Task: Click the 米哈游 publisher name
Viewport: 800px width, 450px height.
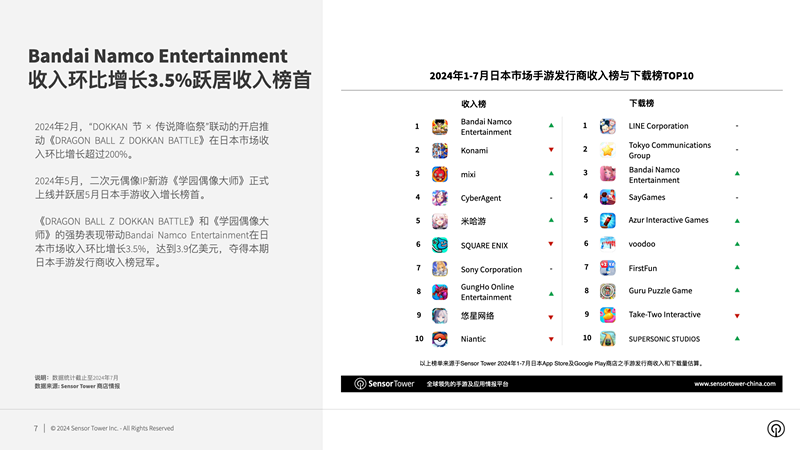Action: pos(473,221)
